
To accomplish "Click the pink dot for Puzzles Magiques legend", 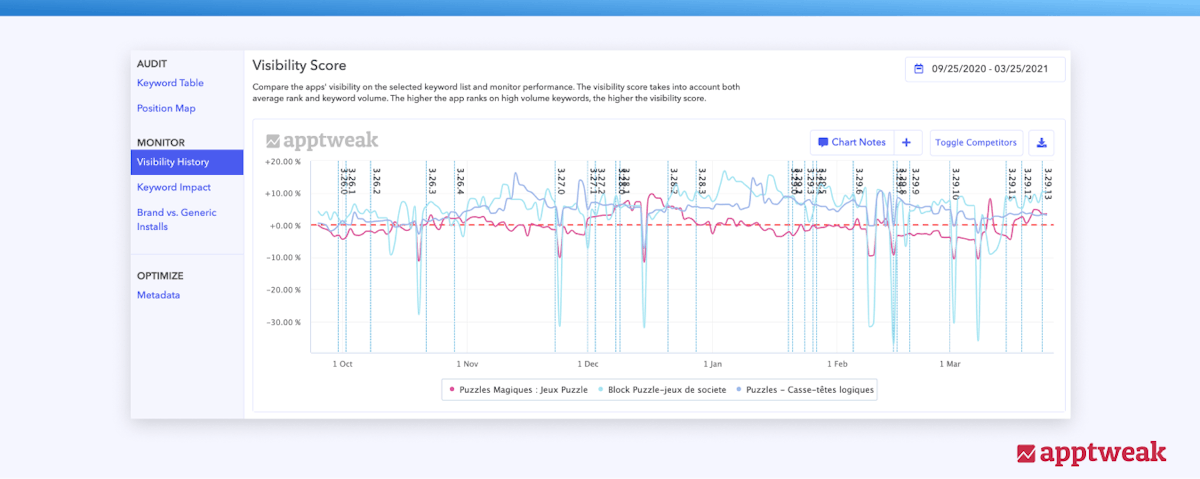I will pos(453,388).
